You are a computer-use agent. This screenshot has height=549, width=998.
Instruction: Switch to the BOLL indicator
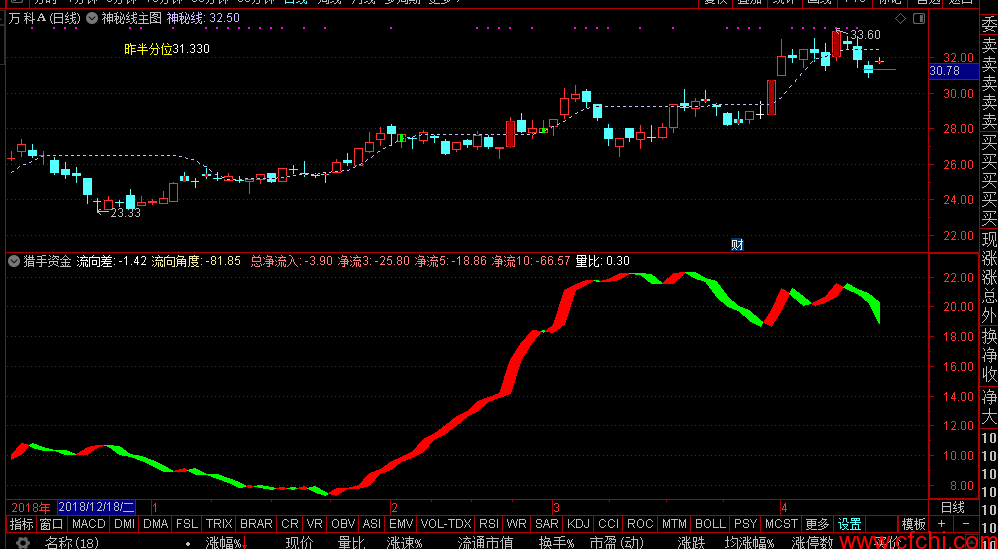pyautogui.click(x=710, y=524)
